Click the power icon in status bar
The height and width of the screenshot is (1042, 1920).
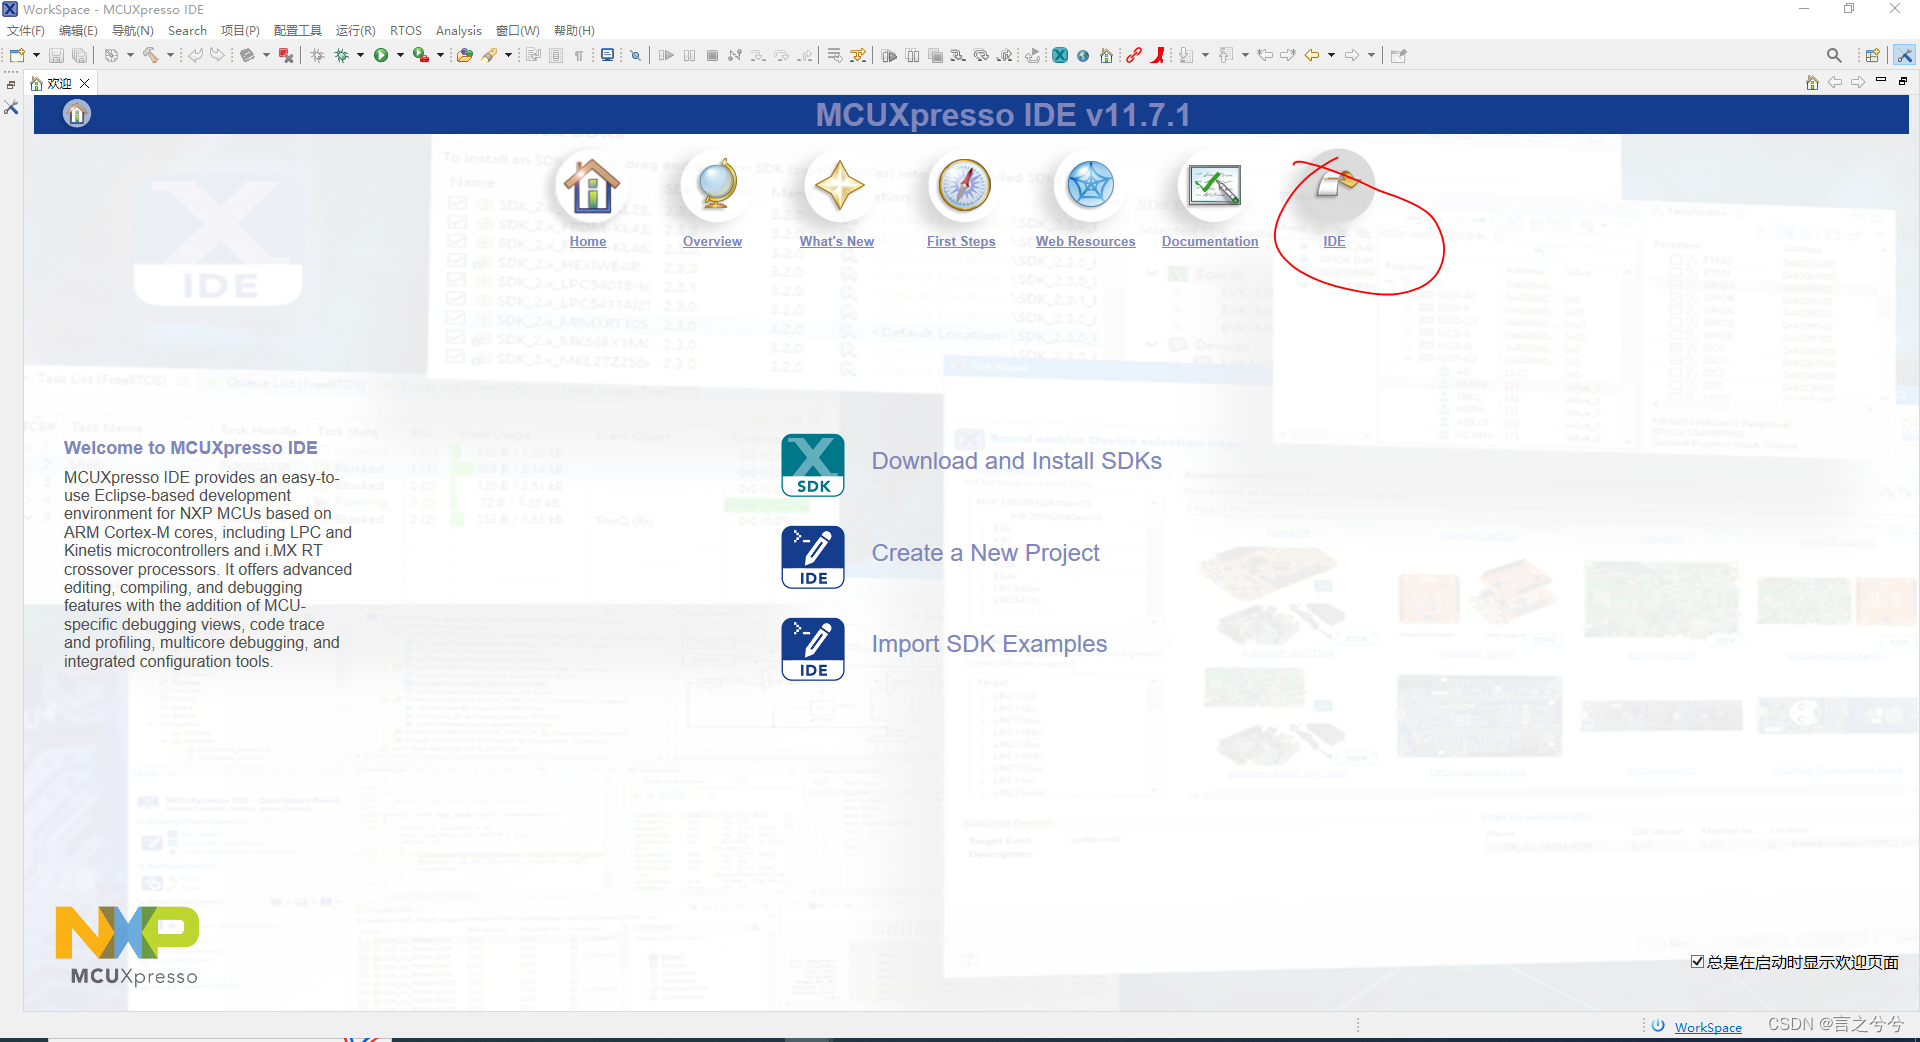[x=1658, y=1026]
